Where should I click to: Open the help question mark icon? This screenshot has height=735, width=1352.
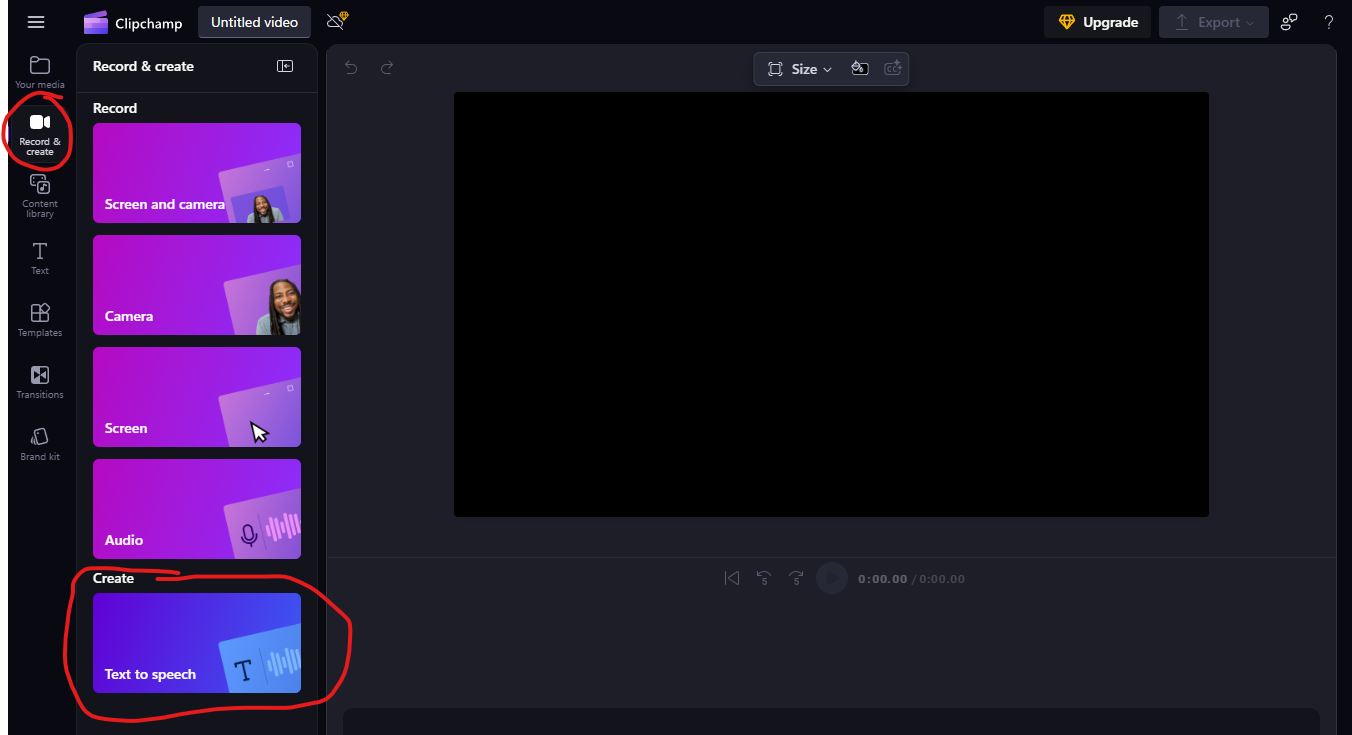[x=1329, y=22]
